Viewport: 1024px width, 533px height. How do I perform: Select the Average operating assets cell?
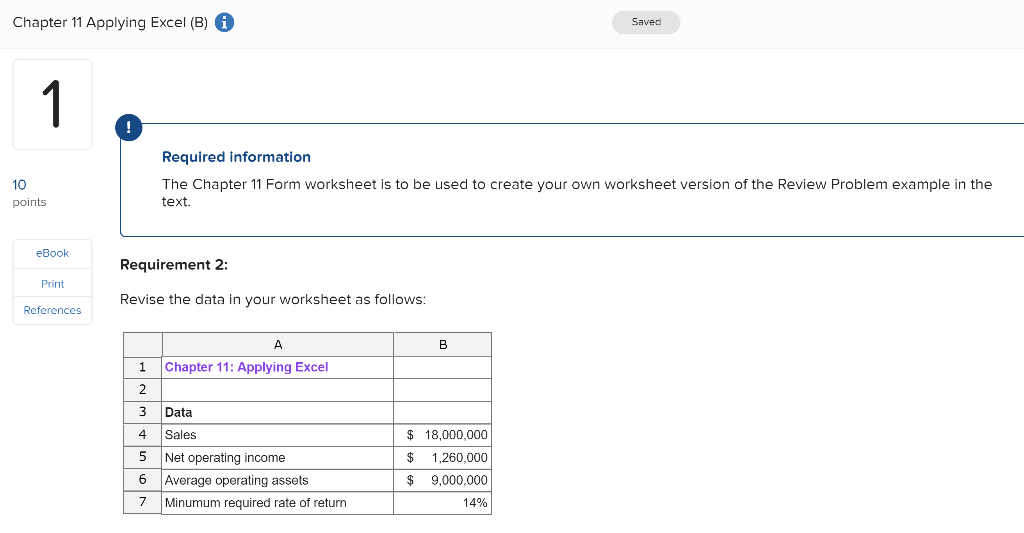278,480
